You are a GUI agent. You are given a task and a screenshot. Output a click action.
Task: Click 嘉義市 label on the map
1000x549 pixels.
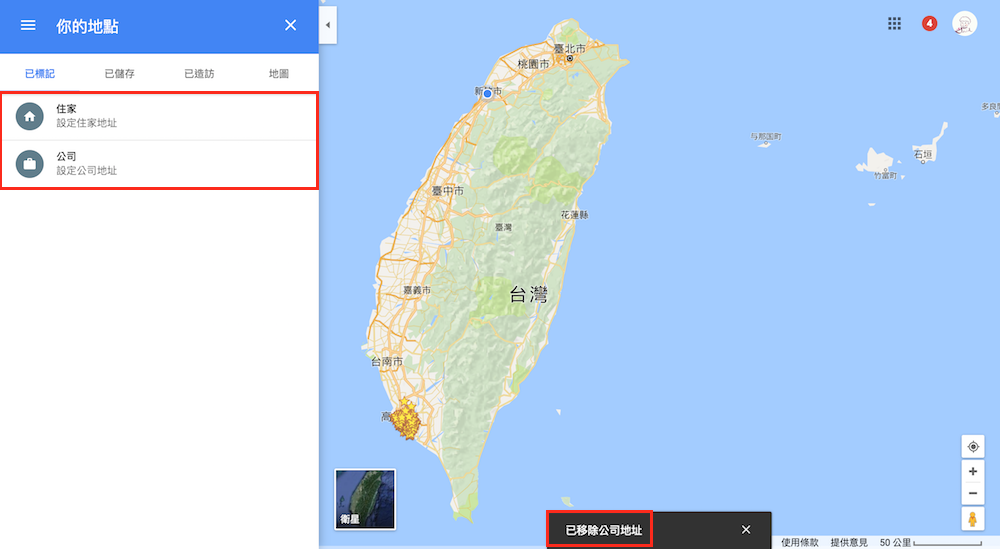pos(417,290)
